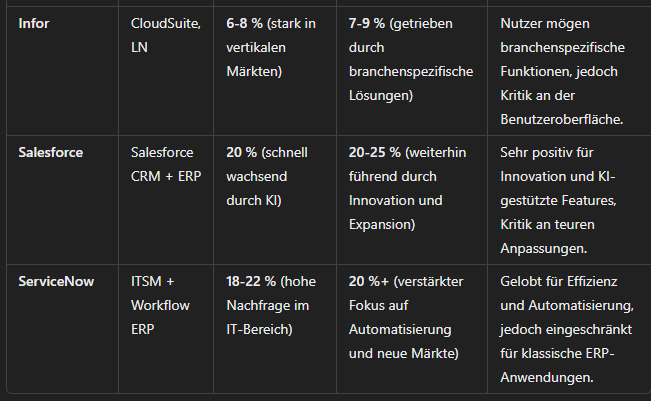Viewport: 651px width, 401px height.
Task: Click the "Salesforce CRM + ERP" product cell
Action: coord(165,164)
